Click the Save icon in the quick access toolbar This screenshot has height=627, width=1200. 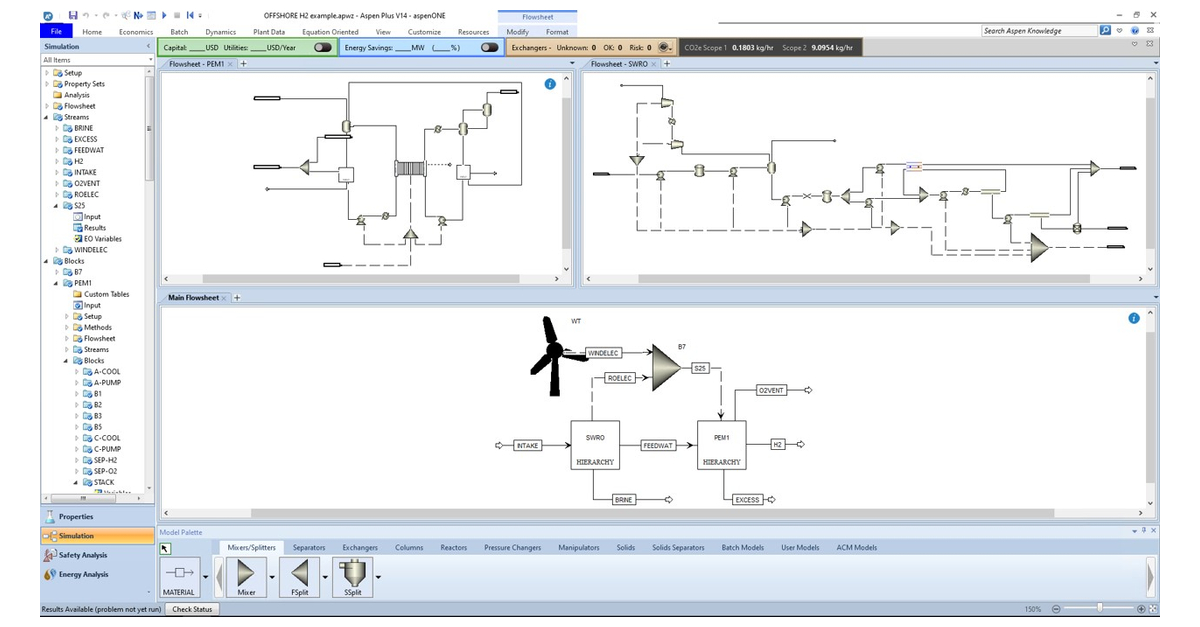tap(74, 15)
